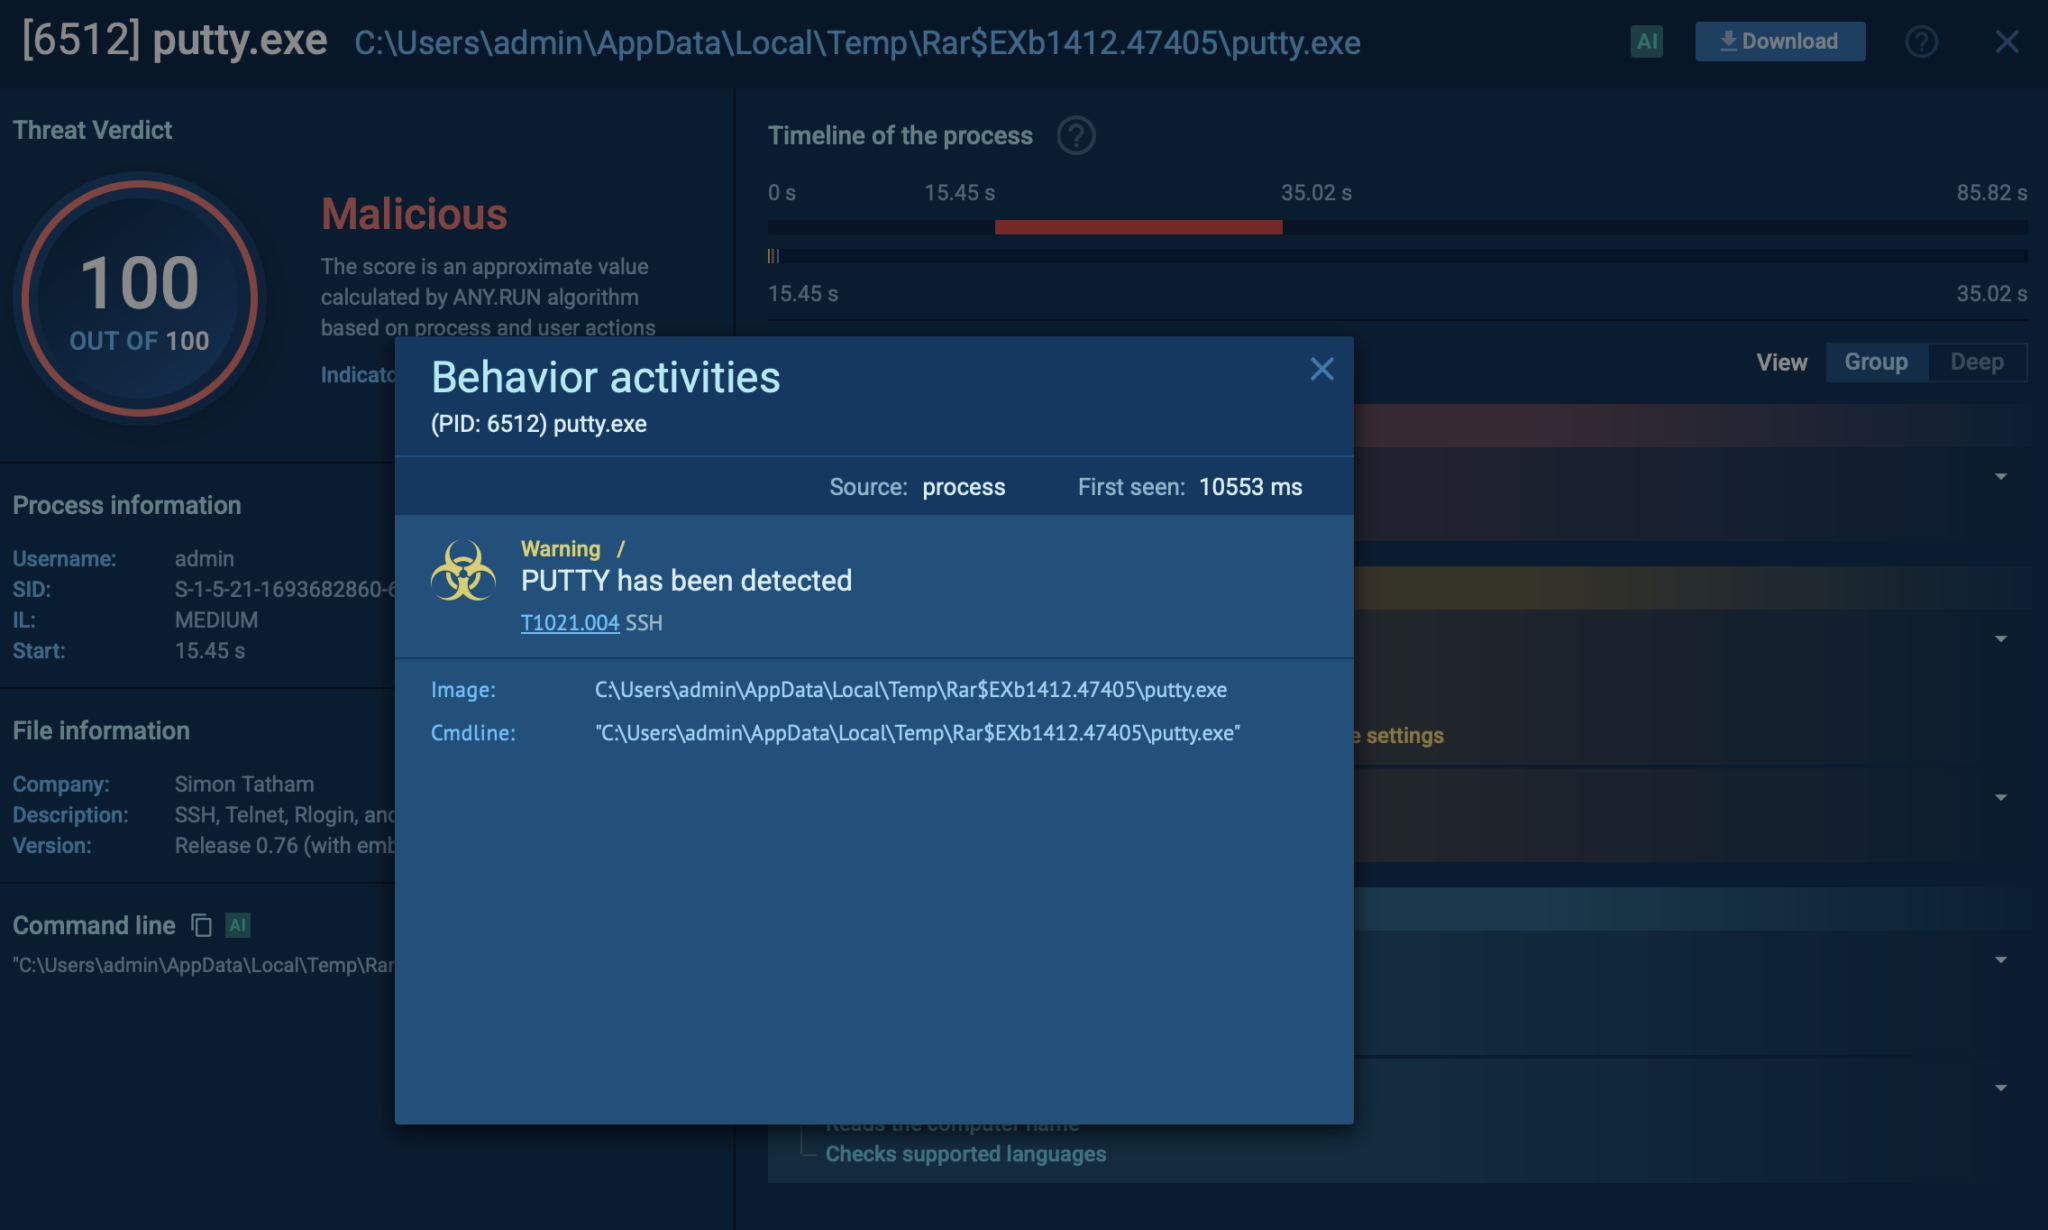The width and height of the screenshot is (2048, 1230).
Task: Copy the command line with the copy icon
Action: coord(201,925)
